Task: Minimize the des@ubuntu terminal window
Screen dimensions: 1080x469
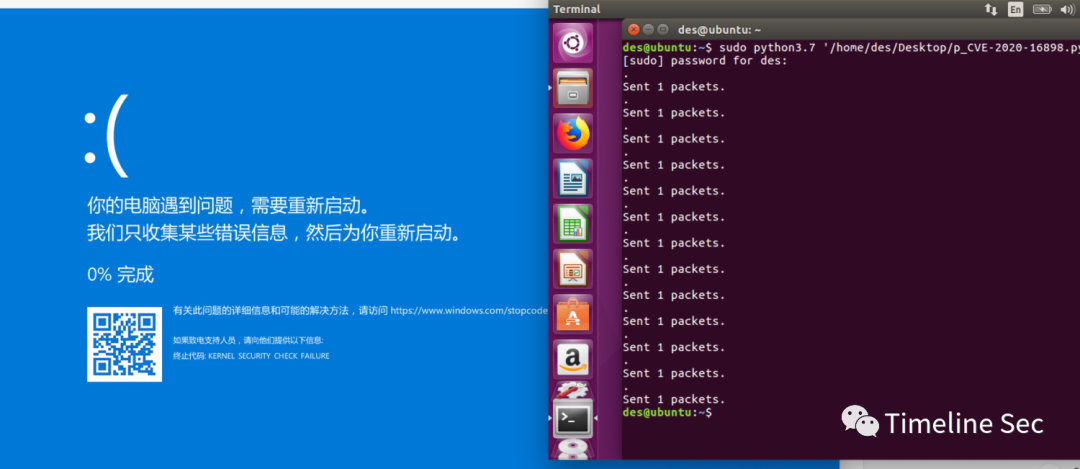Action: [x=648, y=29]
